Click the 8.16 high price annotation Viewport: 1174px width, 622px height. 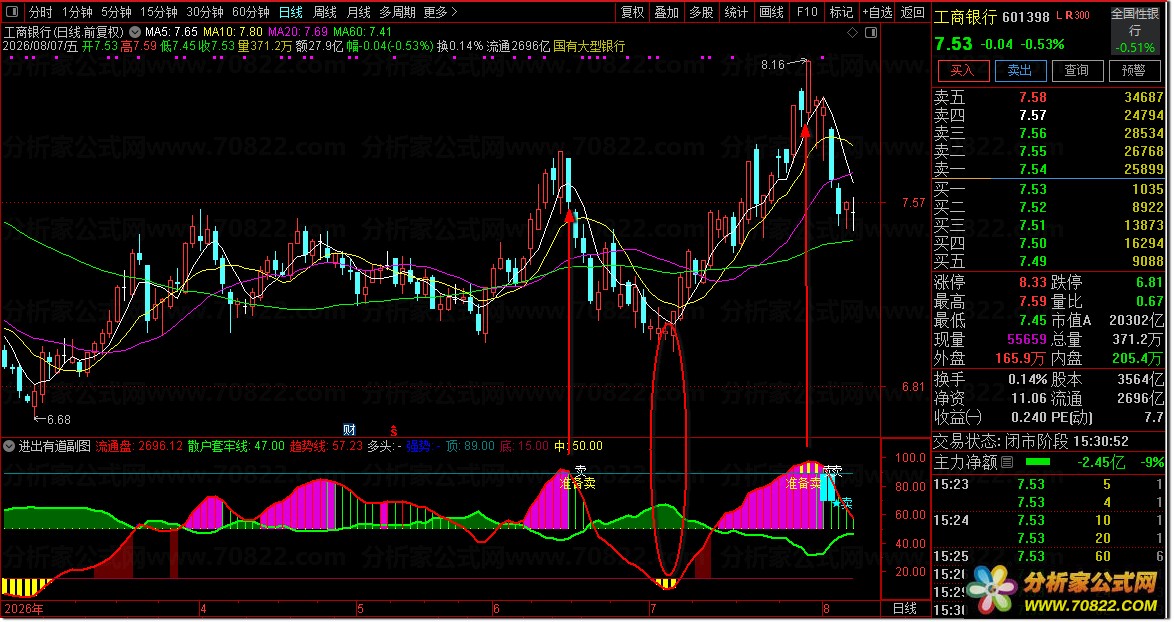[x=773, y=64]
